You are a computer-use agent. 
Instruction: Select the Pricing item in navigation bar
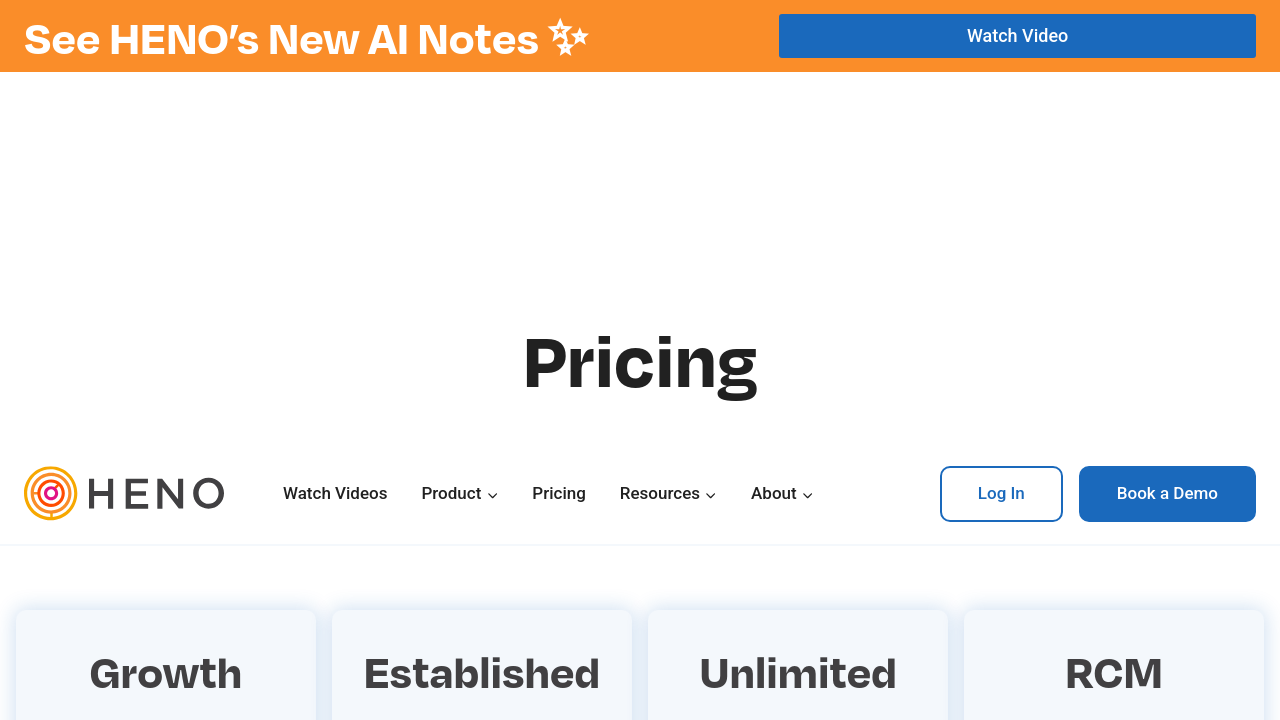(x=559, y=493)
